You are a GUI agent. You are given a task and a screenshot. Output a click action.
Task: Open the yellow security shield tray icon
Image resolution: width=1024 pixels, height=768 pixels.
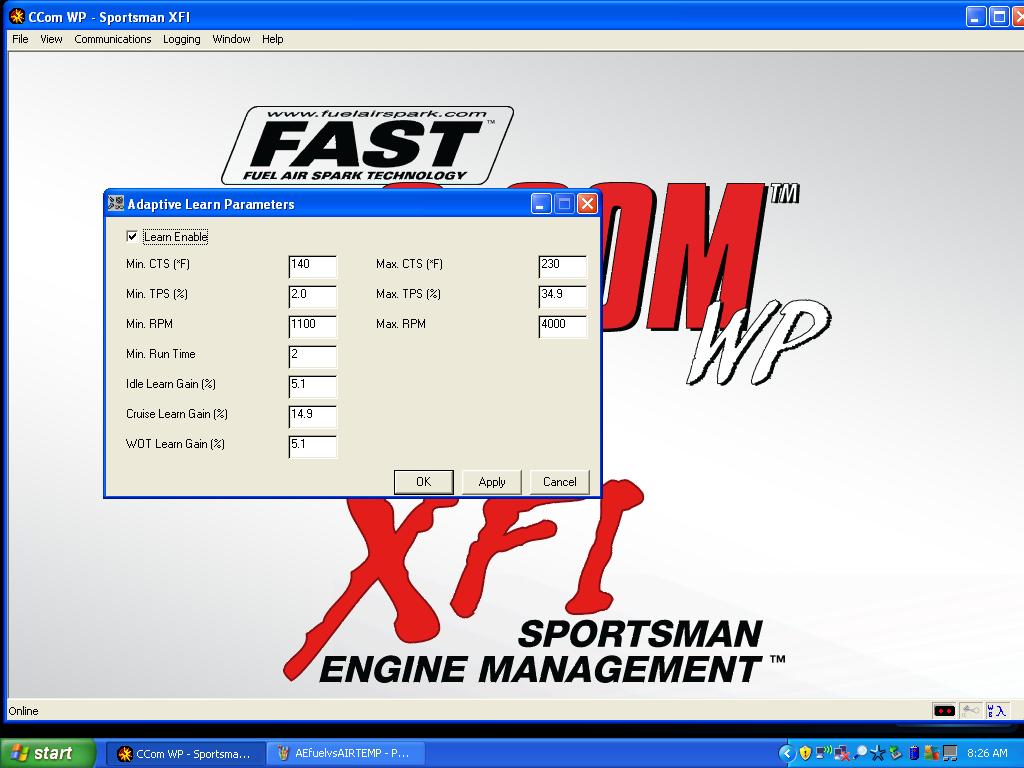[x=805, y=753]
